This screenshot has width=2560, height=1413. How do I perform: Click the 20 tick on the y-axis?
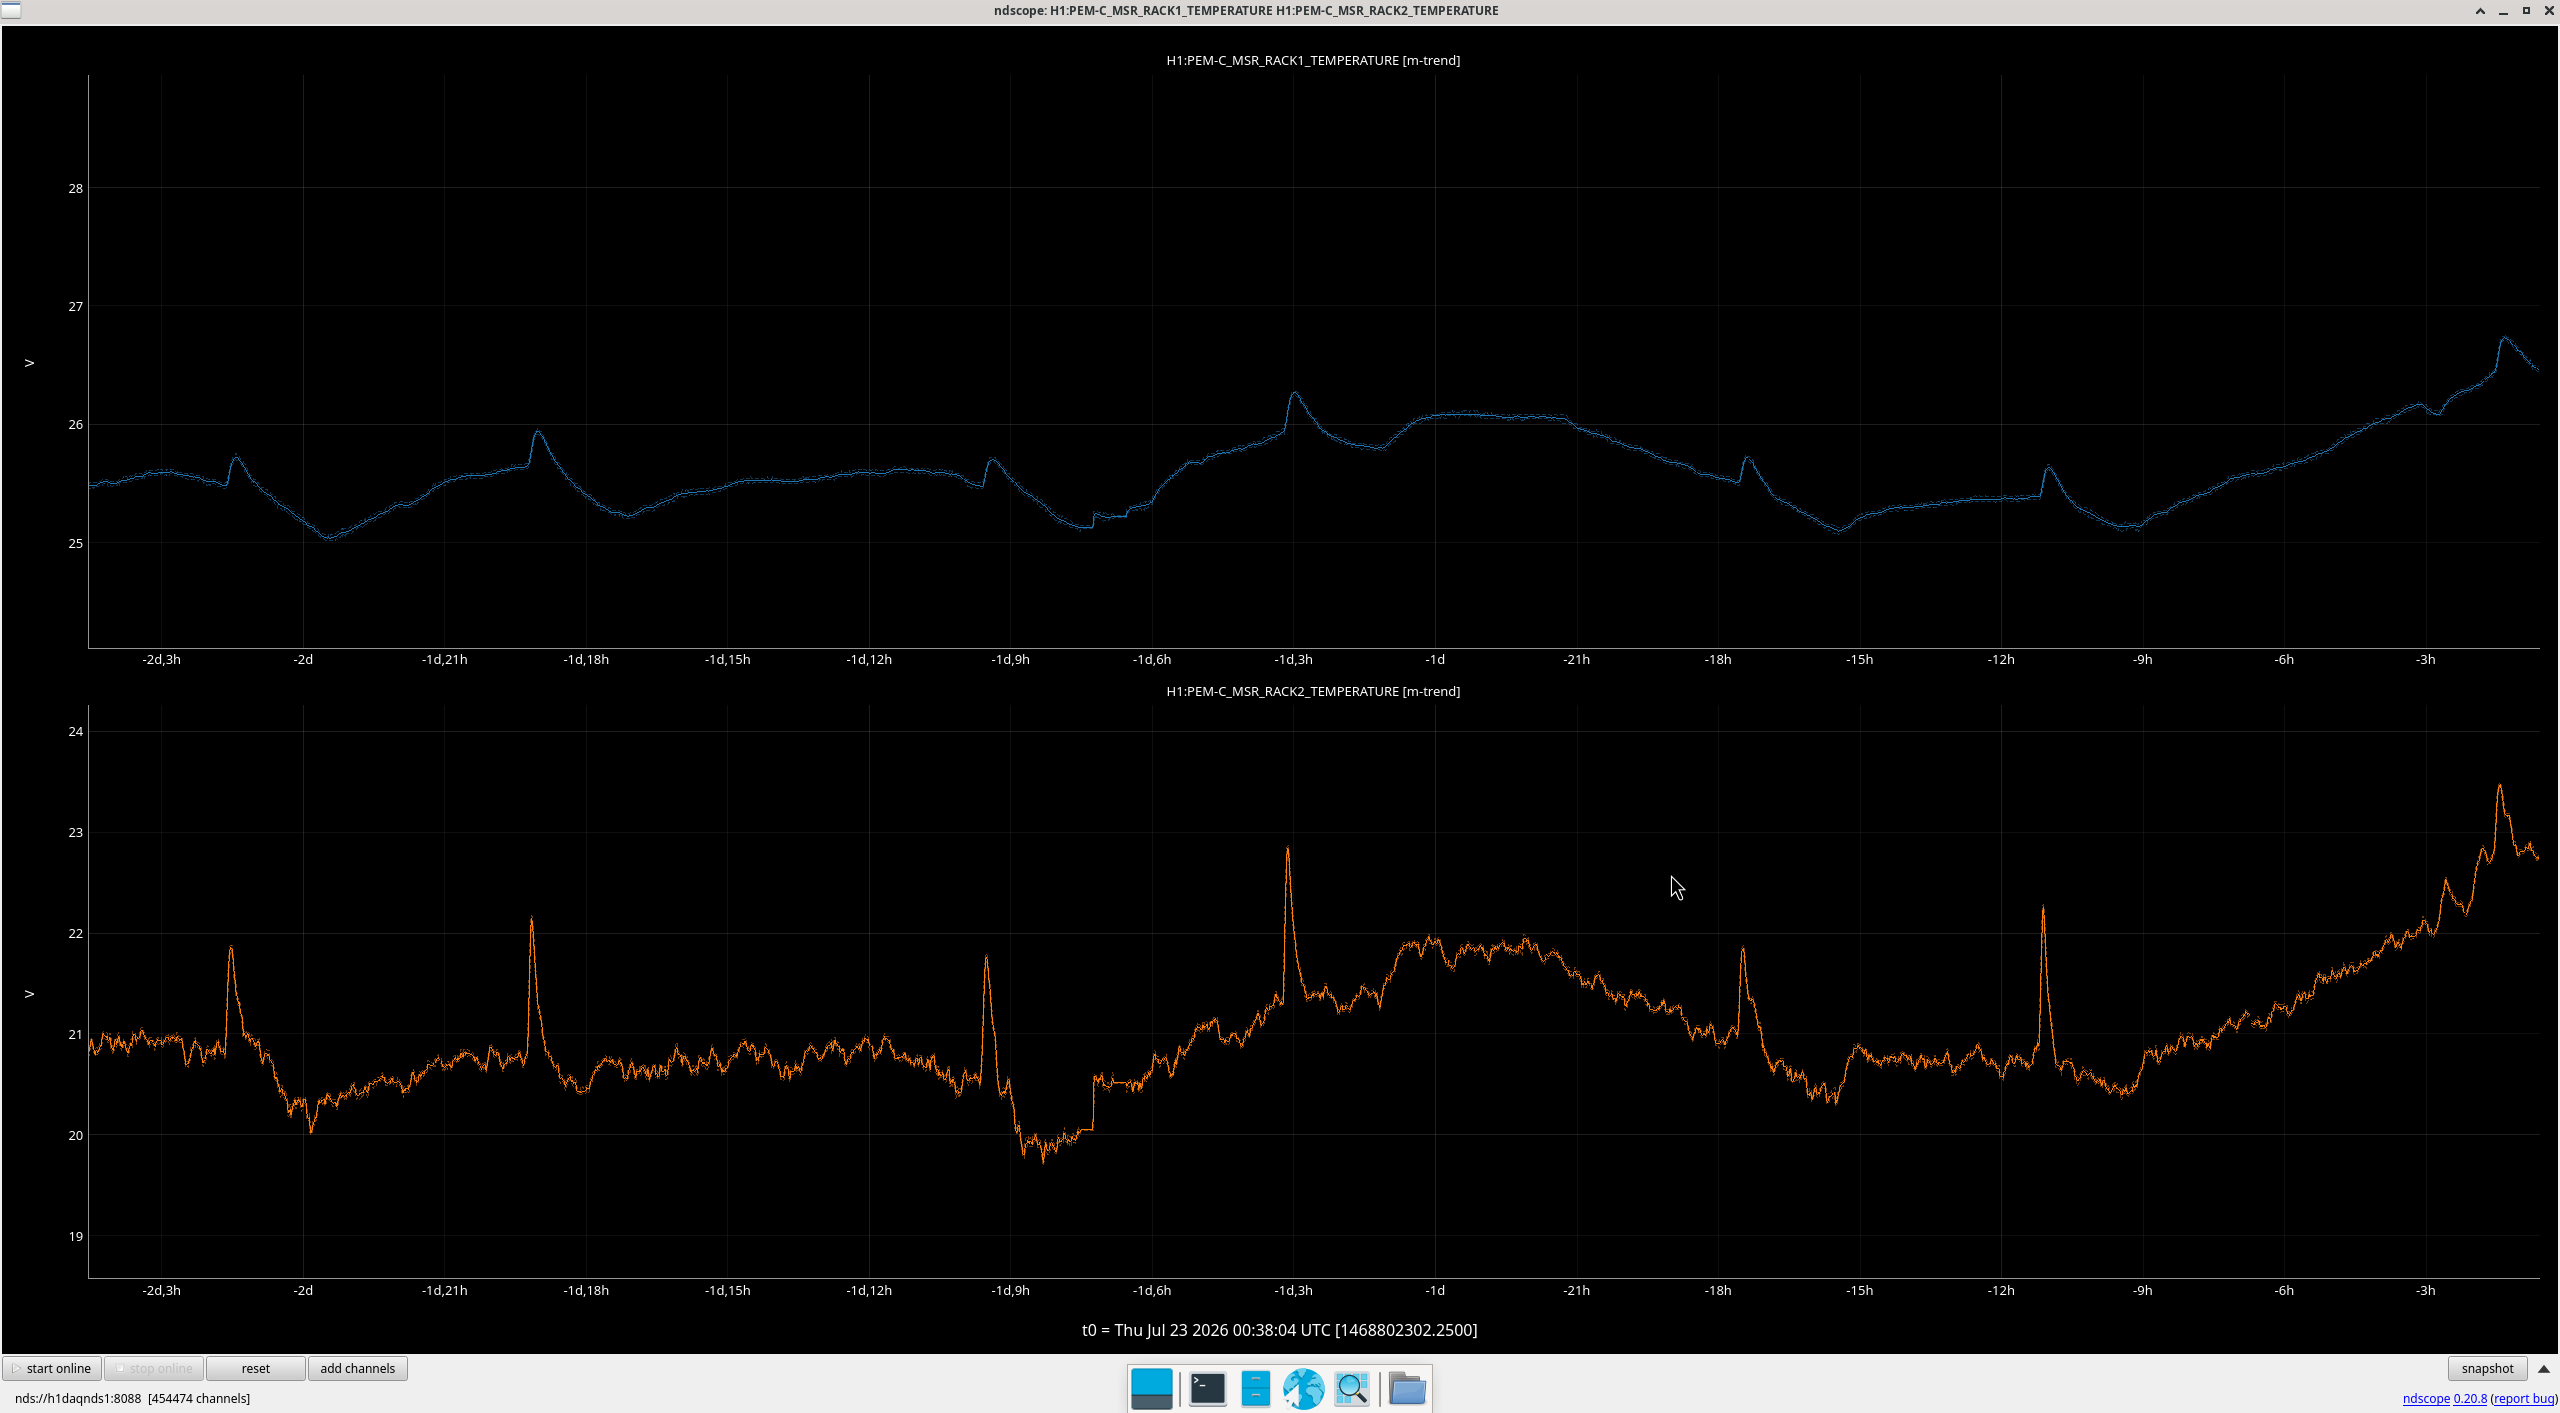pos(76,1135)
